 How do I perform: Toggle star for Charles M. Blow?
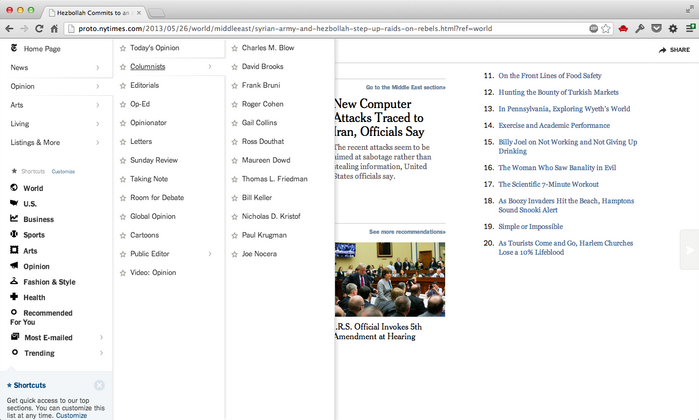[x=234, y=48]
